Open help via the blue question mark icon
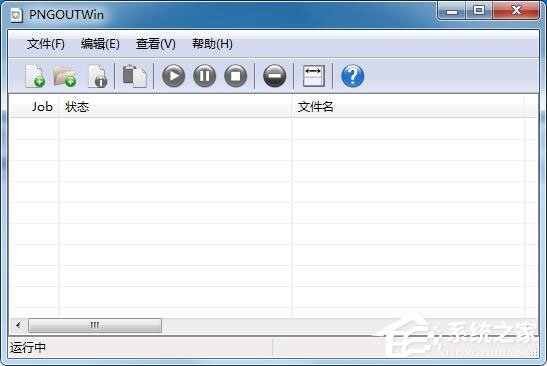547x366 pixels. tap(353, 76)
